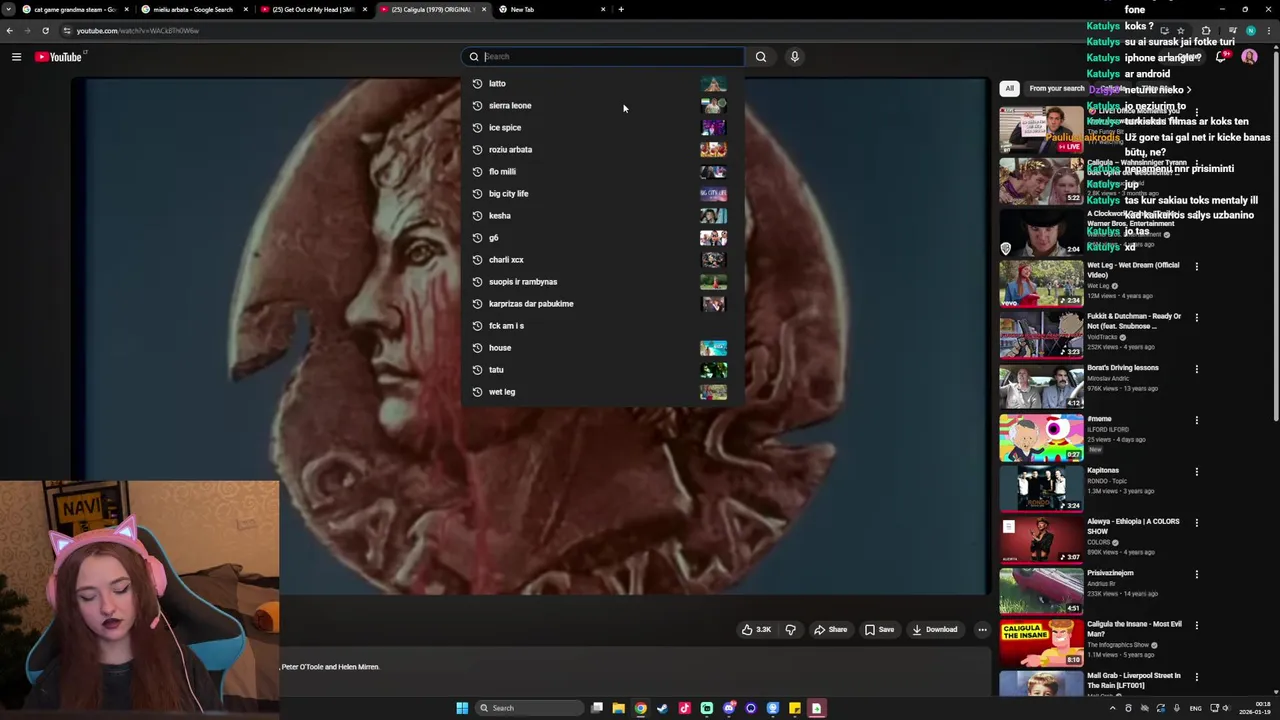Choose 'ice spice' search suggestion
The width and height of the screenshot is (1280, 720).
[600, 128]
